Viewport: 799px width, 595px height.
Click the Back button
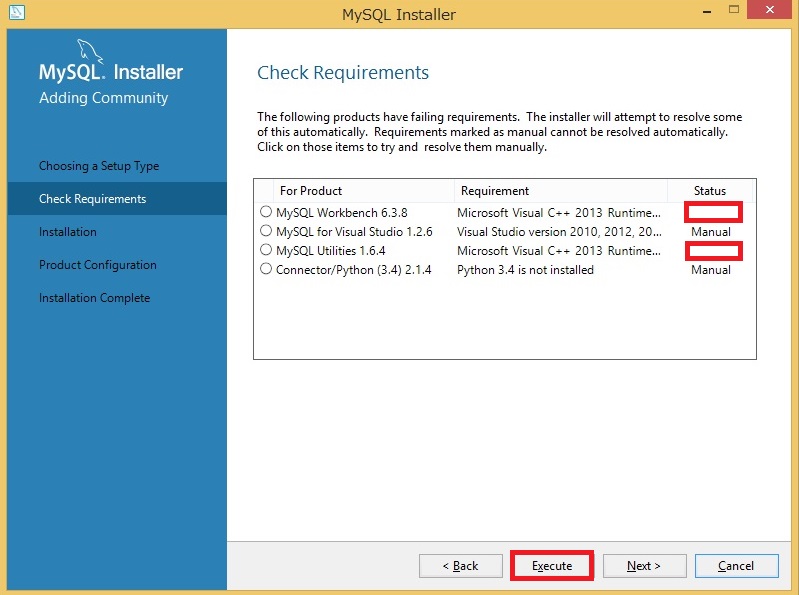tap(461, 565)
